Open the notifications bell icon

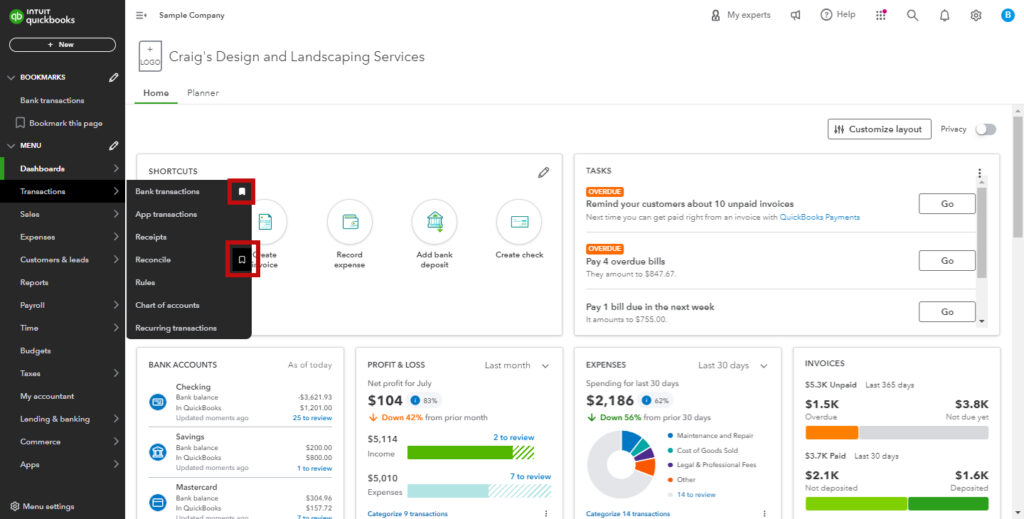(944, 15)
